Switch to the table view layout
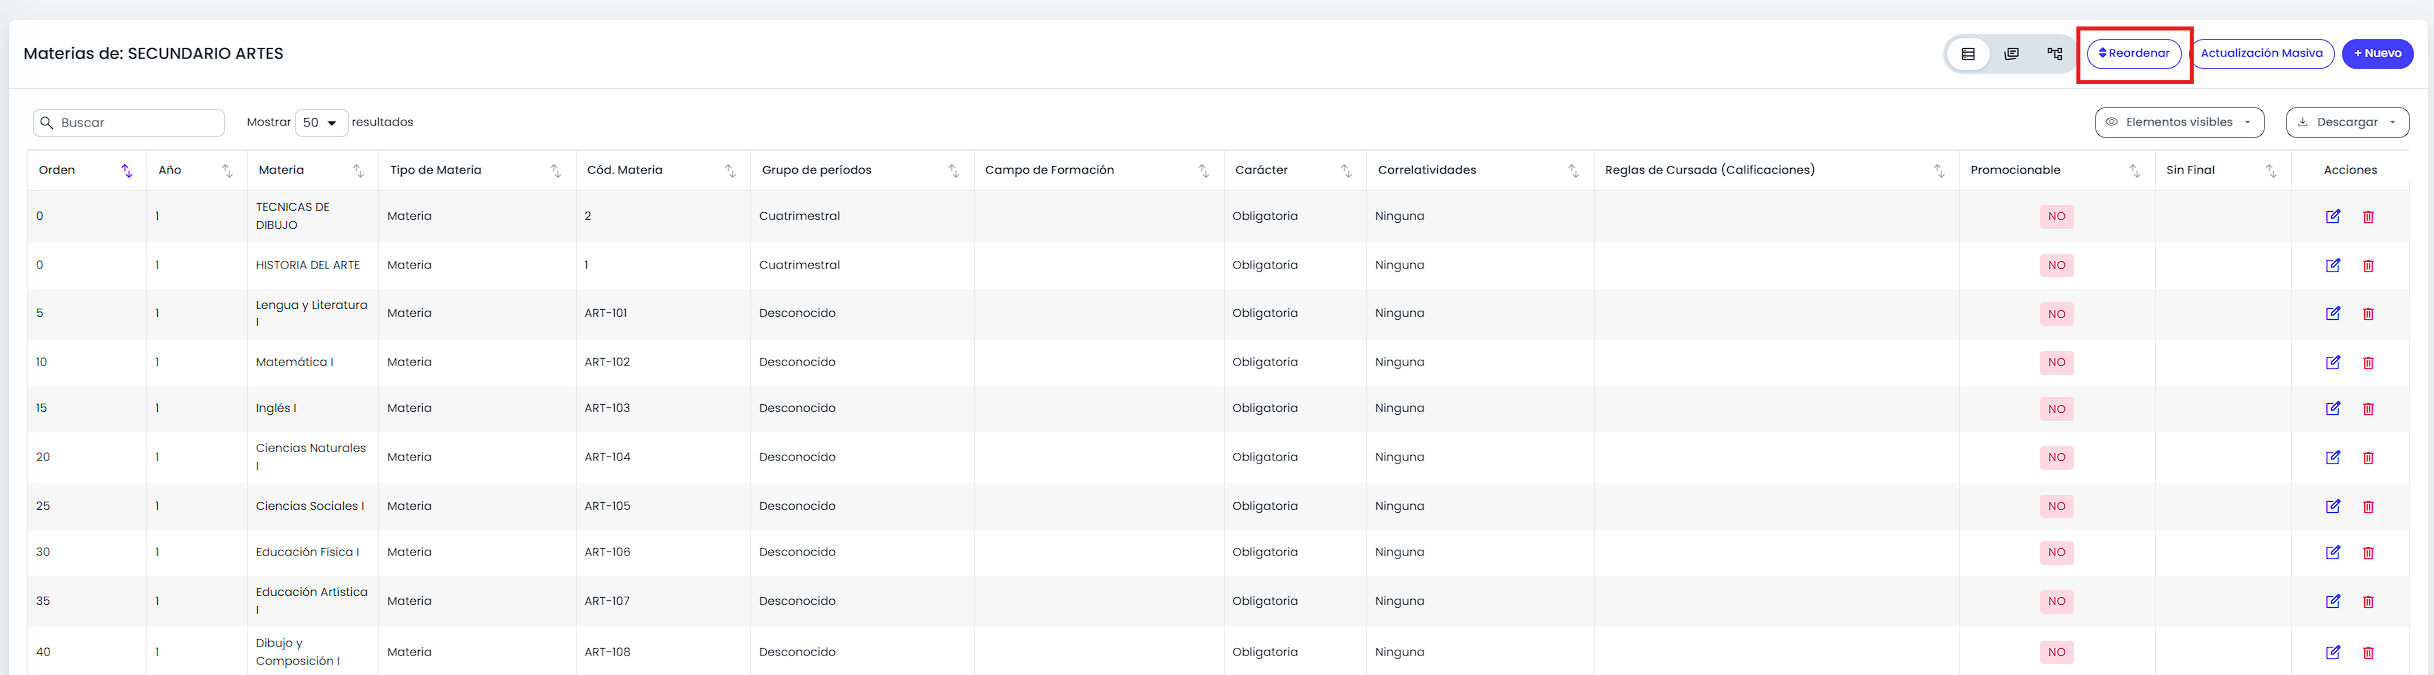This screenshot has height=675, width=2434. click(x=1968, y=54)
